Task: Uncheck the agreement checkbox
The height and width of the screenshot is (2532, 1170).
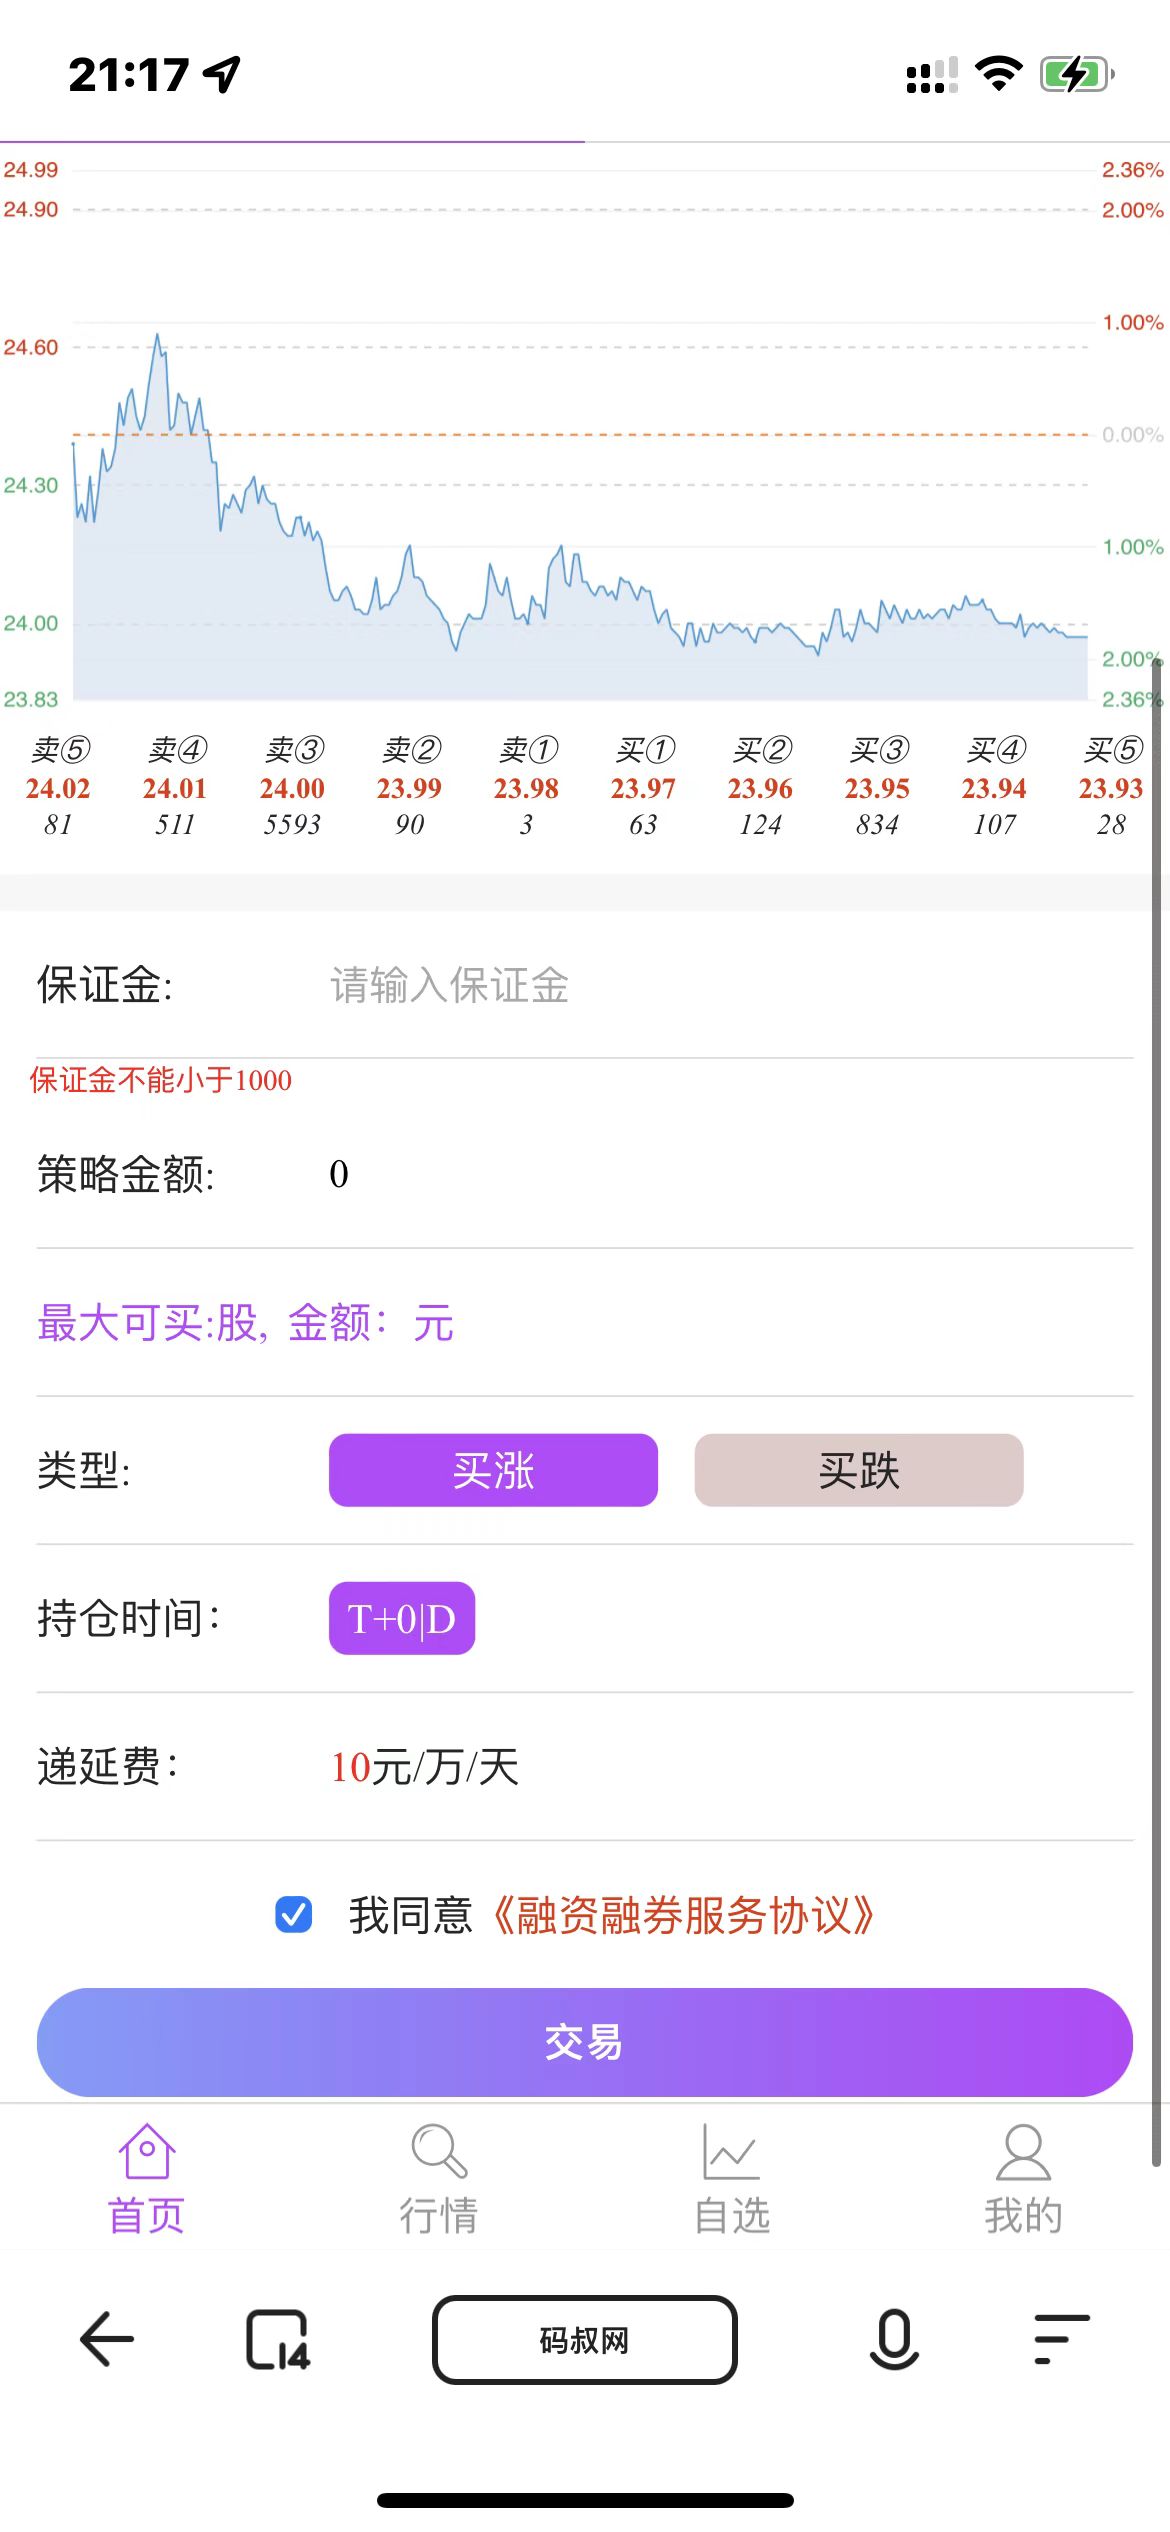Action: pos(294,1915)
